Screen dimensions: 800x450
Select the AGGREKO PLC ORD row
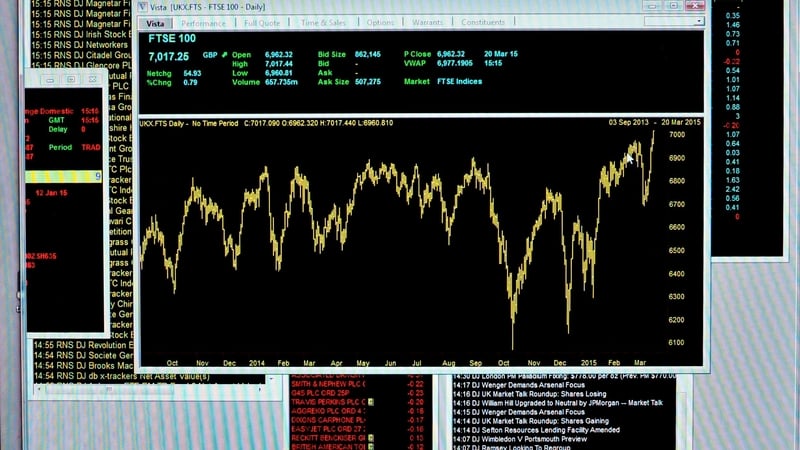point(357,411)
